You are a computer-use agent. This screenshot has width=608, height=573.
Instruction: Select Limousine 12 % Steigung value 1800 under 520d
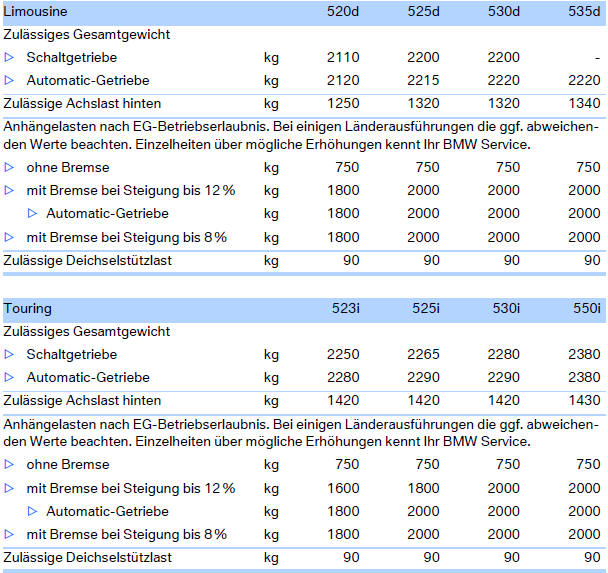pos(343,190)
